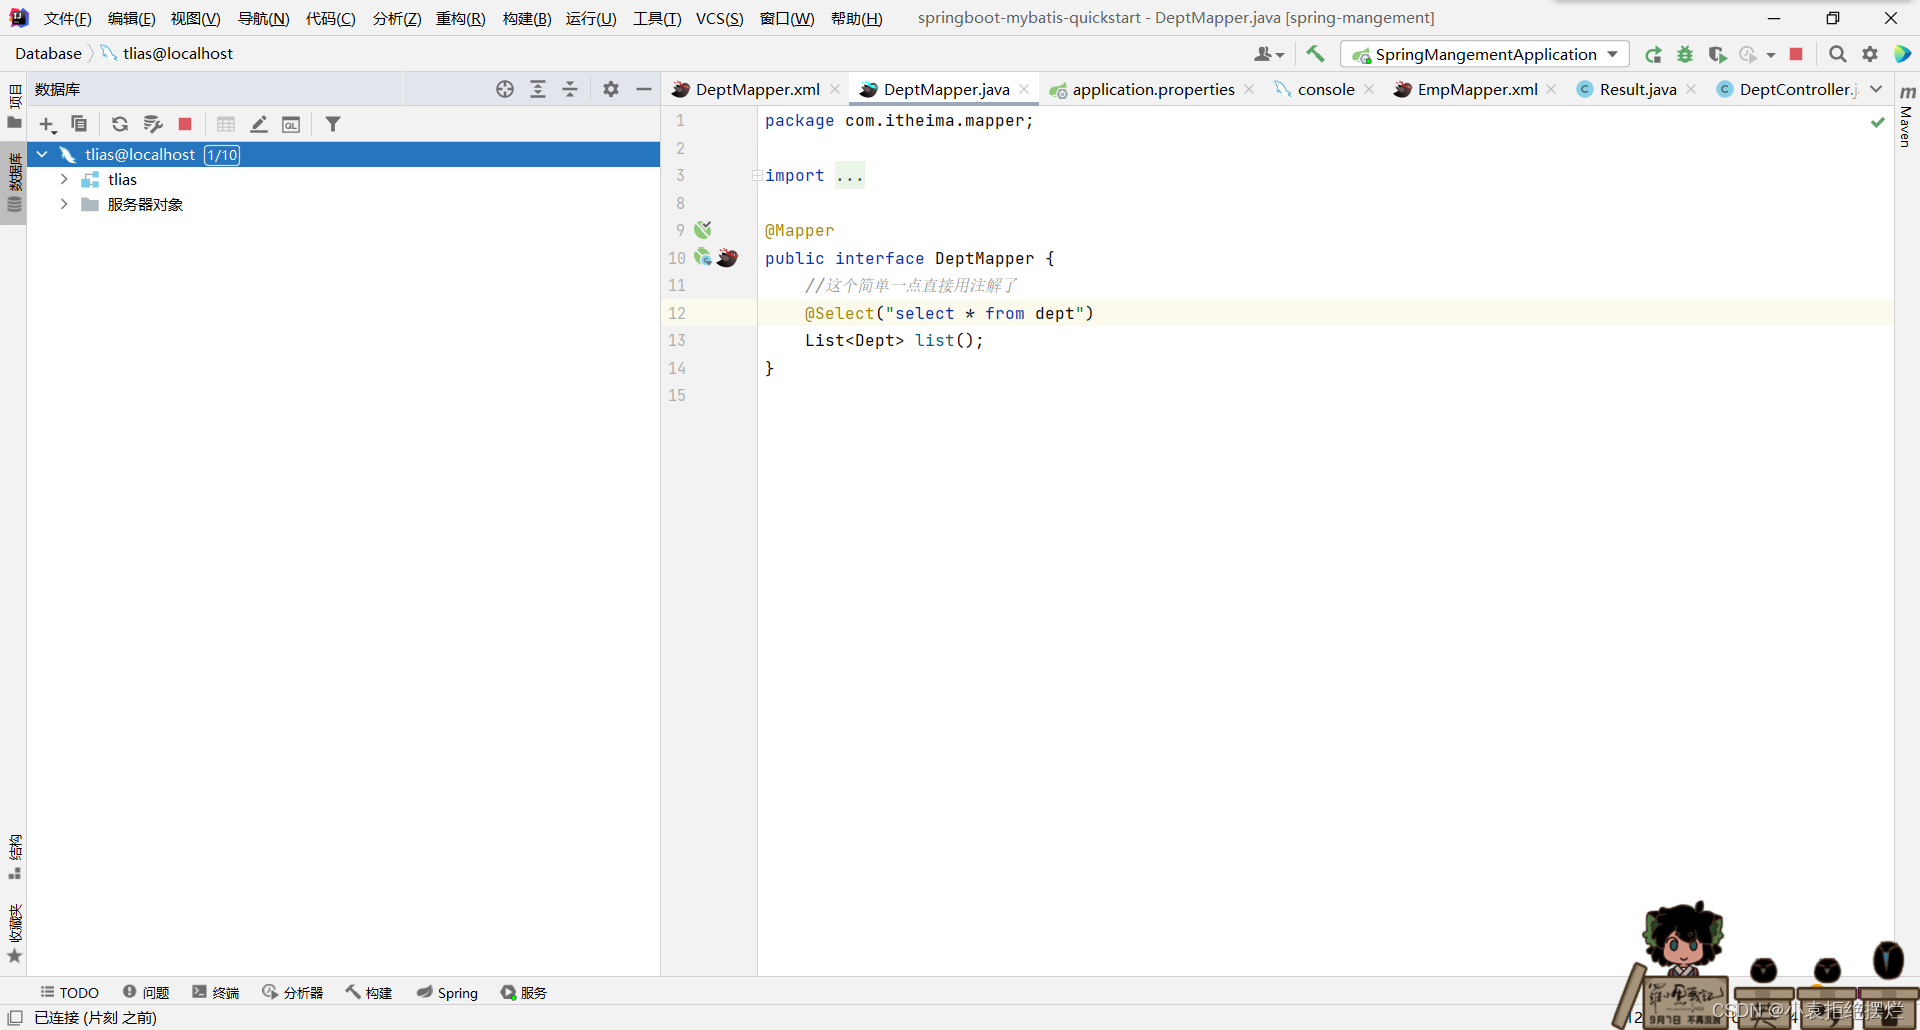Open database panel settings gear
The width and height of the screenshot is (1920, 1030).
[x=611, y=89]
